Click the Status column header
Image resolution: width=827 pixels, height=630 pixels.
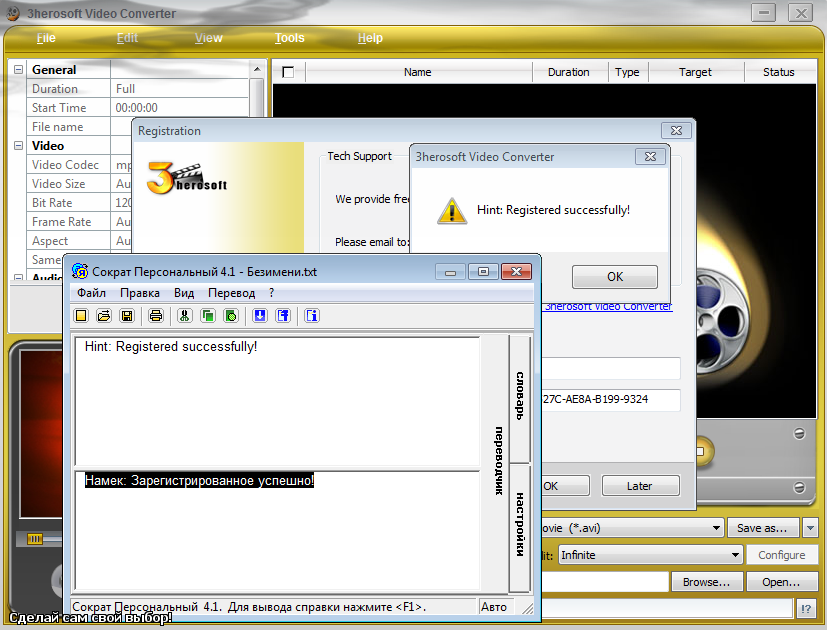pyautogui.click(x=778, y=72)
